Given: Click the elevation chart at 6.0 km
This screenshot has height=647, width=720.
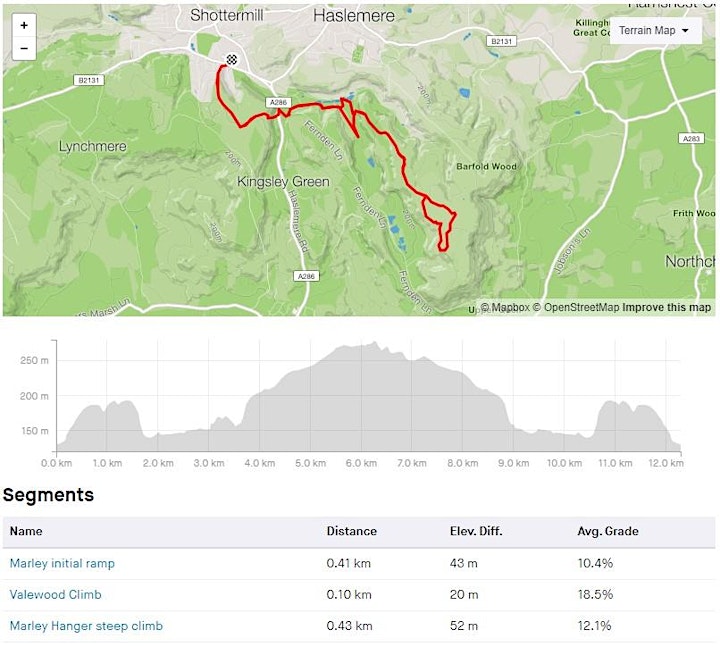Looking at the screenshot, I should click(361, 397).
